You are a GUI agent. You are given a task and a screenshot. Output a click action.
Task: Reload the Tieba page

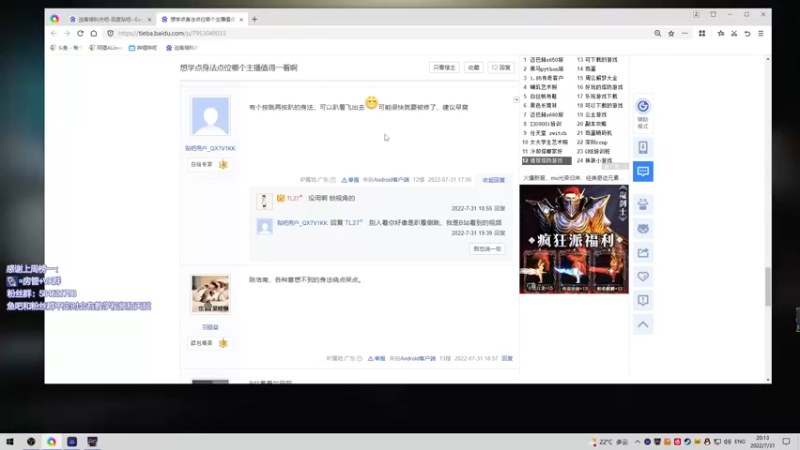(80, 33)
